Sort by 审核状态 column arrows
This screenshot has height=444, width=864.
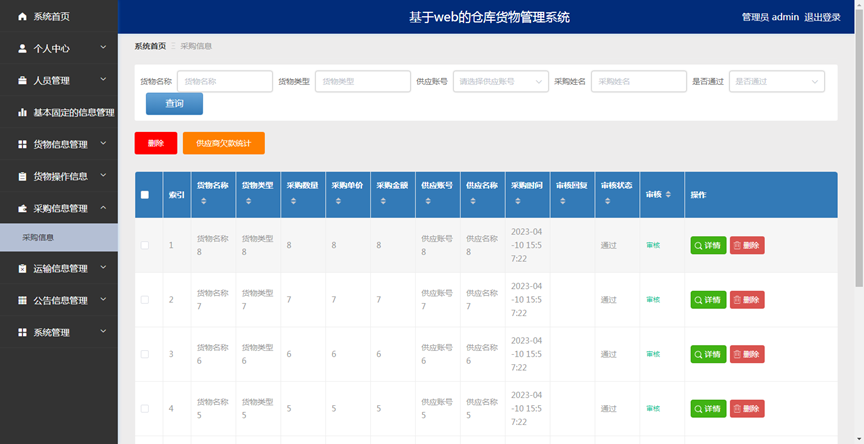[608, 202]
